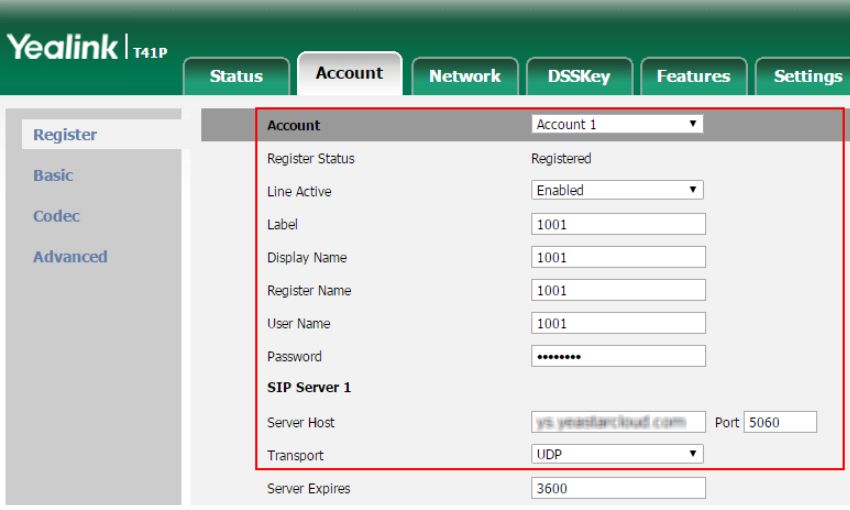Click the SIP Server 1 heading

pyautogui.click(x=309, y=388)
